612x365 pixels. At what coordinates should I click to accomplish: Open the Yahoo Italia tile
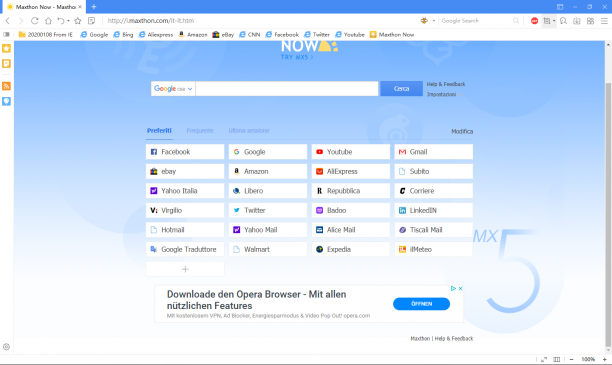[x=185, y=191]
